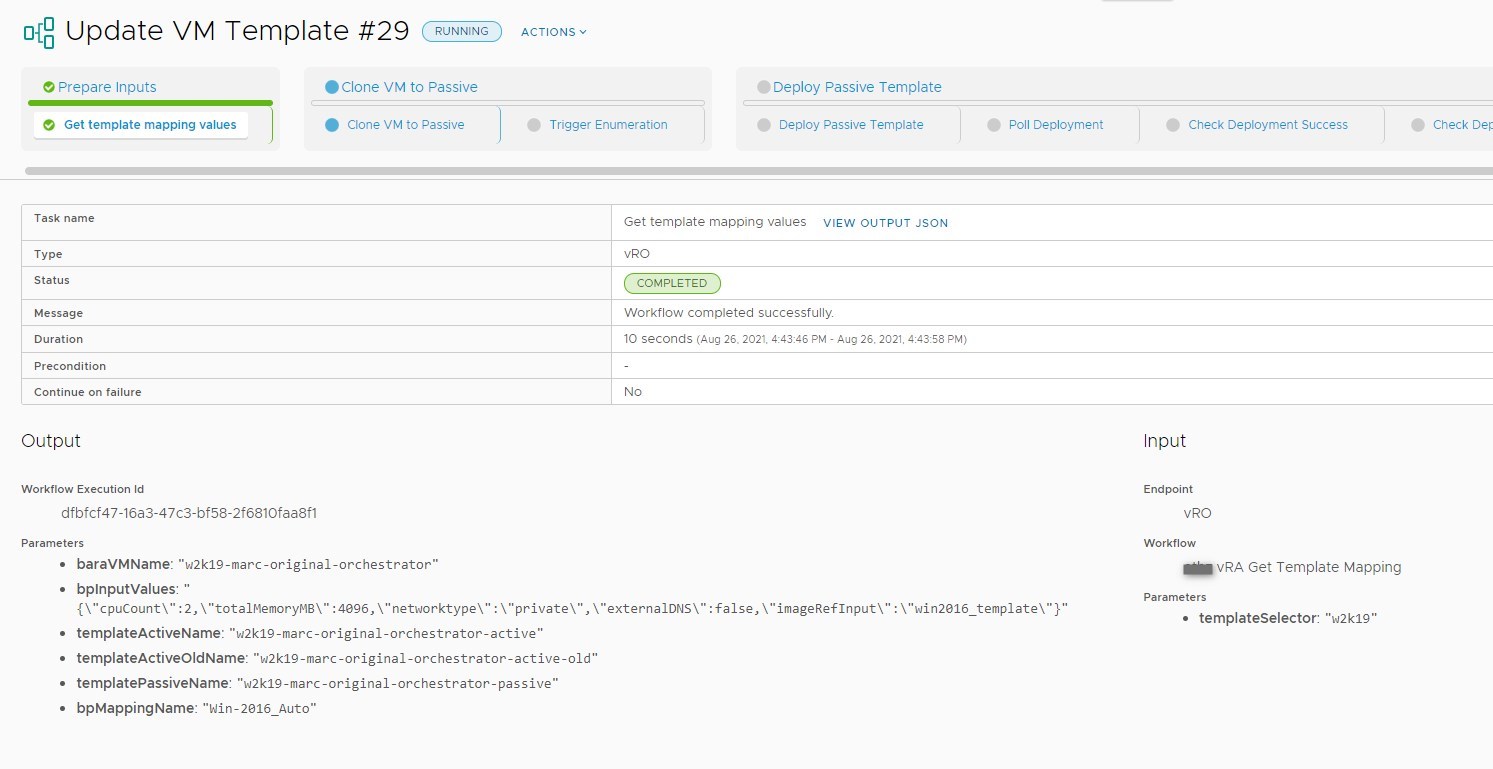Click green check icon on Prepare Inputs stage
1493x769 pixels.
click(48, 87)
